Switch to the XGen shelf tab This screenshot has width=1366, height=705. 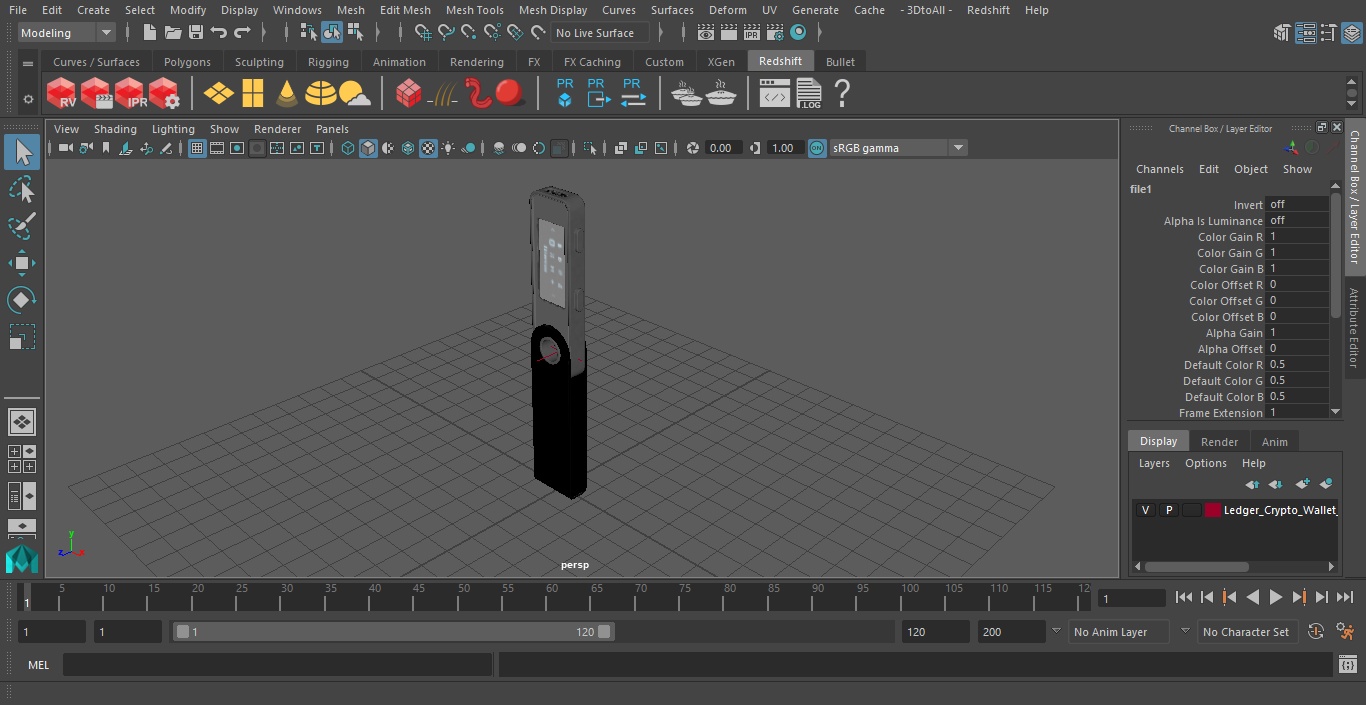tap(721, 62)
